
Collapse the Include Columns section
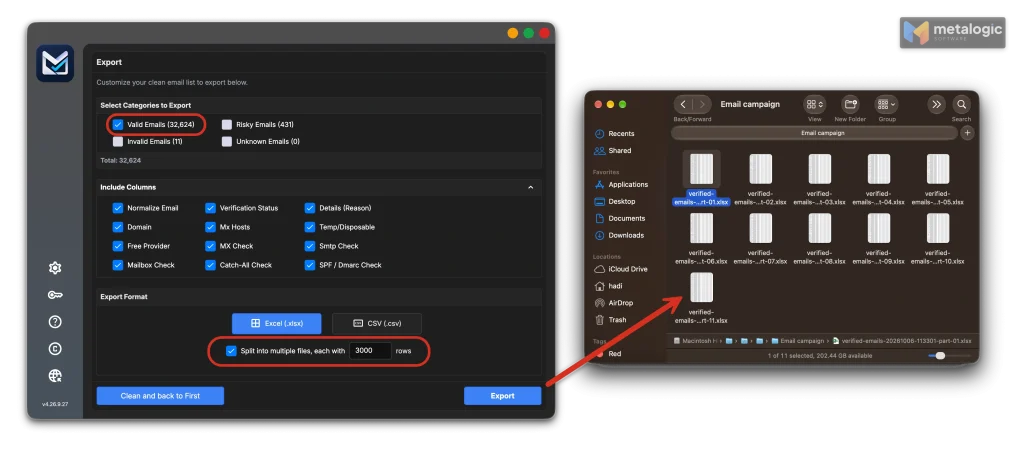point(530,187)
